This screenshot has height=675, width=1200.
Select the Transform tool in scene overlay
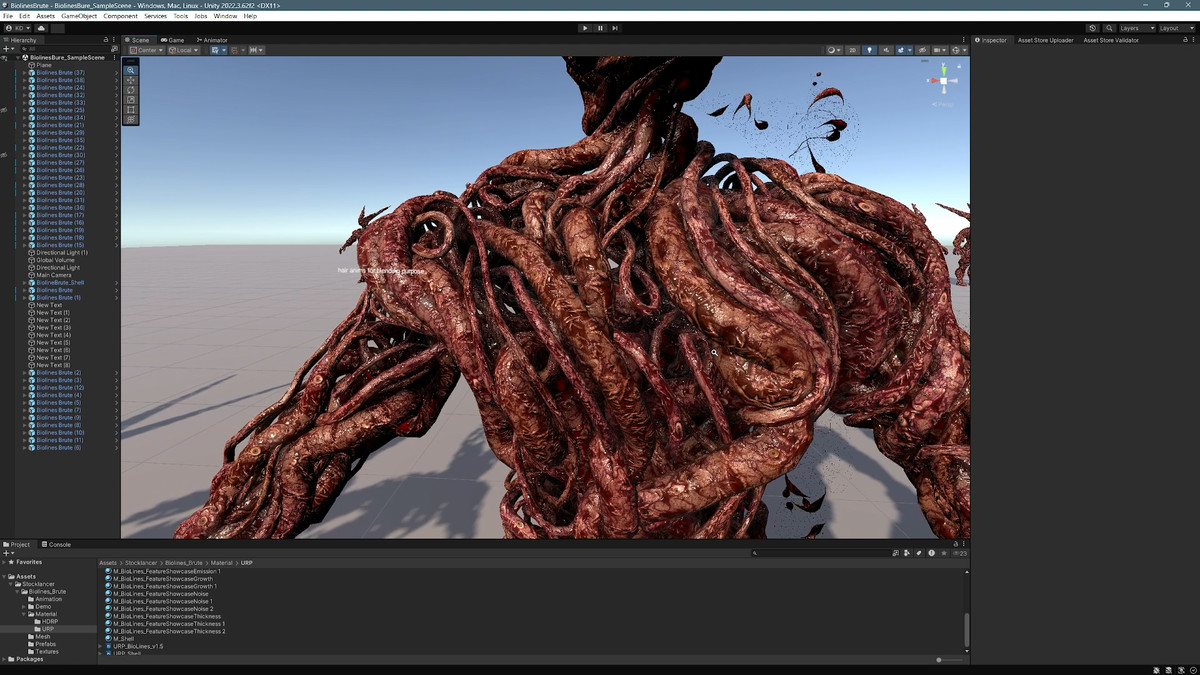point(131,119)
